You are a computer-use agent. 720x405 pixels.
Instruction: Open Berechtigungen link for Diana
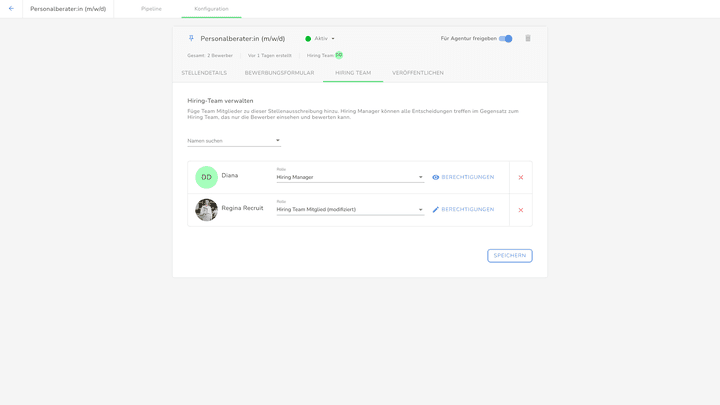467,177
